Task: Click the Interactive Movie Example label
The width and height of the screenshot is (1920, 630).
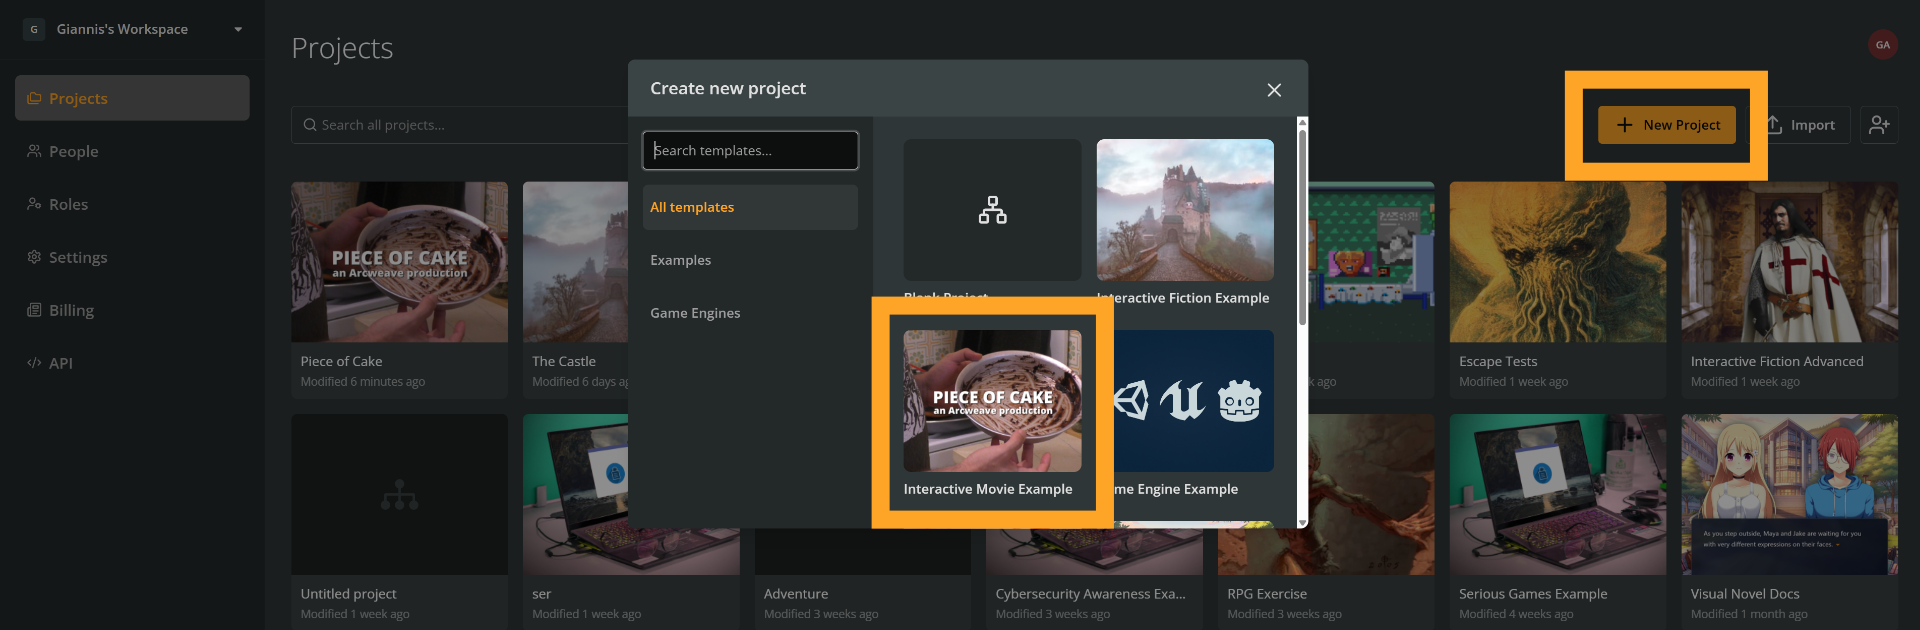Action: (988, 489)
